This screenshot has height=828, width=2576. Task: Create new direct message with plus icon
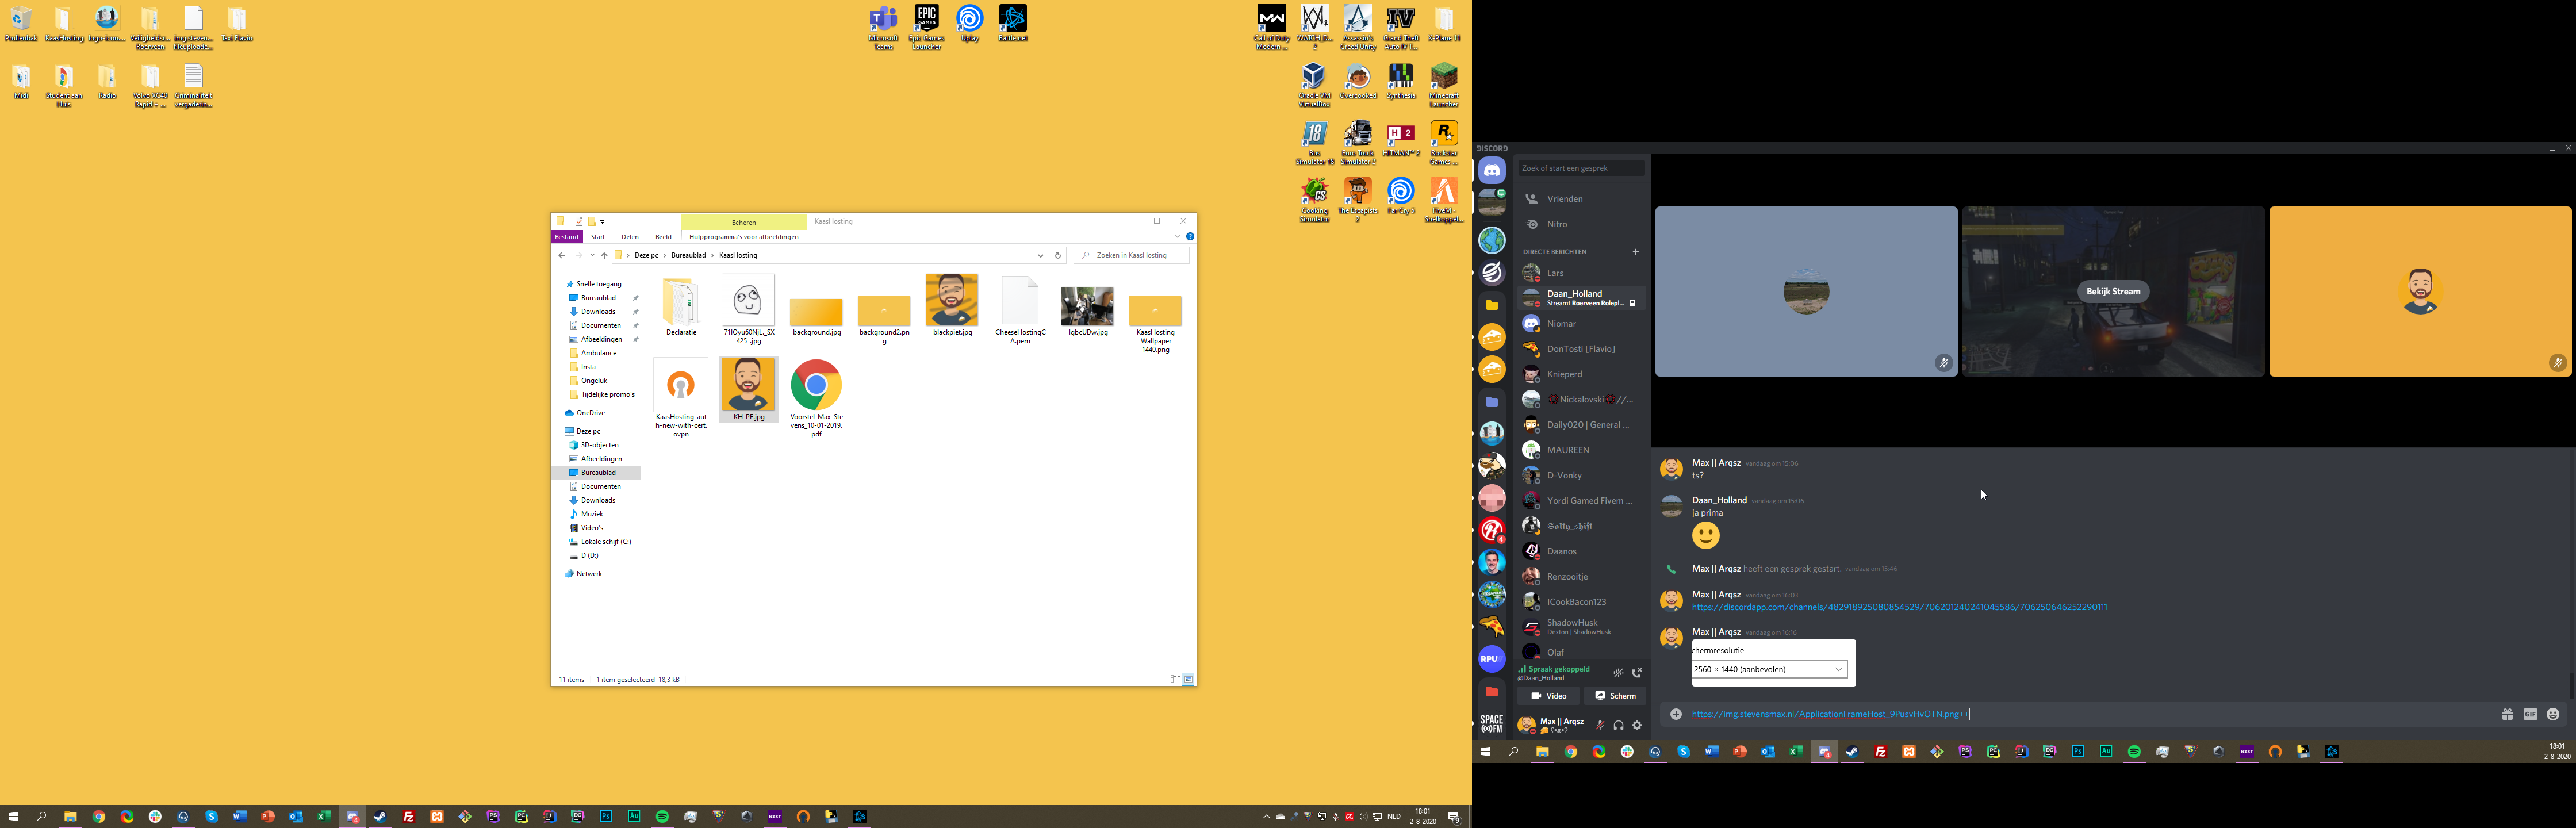pyautogui.click(x=1636, y=252)
